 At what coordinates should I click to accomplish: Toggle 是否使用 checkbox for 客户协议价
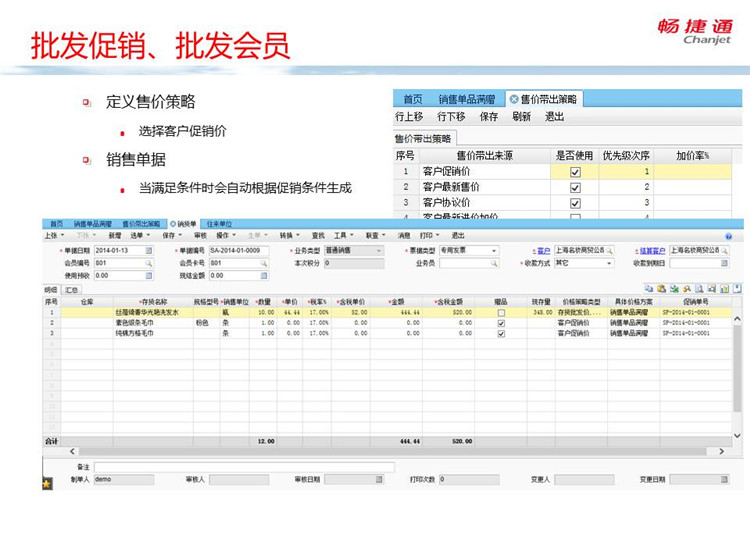click(575, 204)
